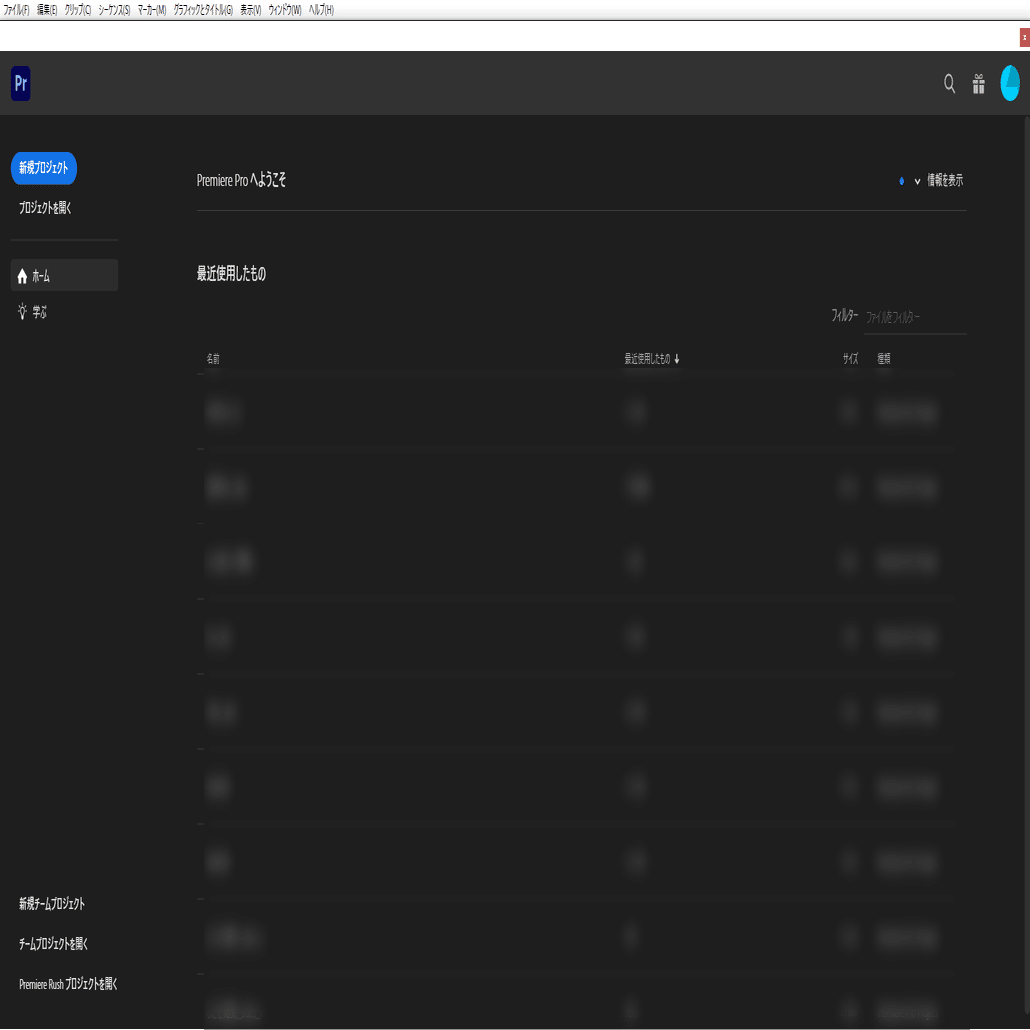Open 学ぶ with the lightbulb icon
The image size is (1030, 1030).
[x=33, y=312]
